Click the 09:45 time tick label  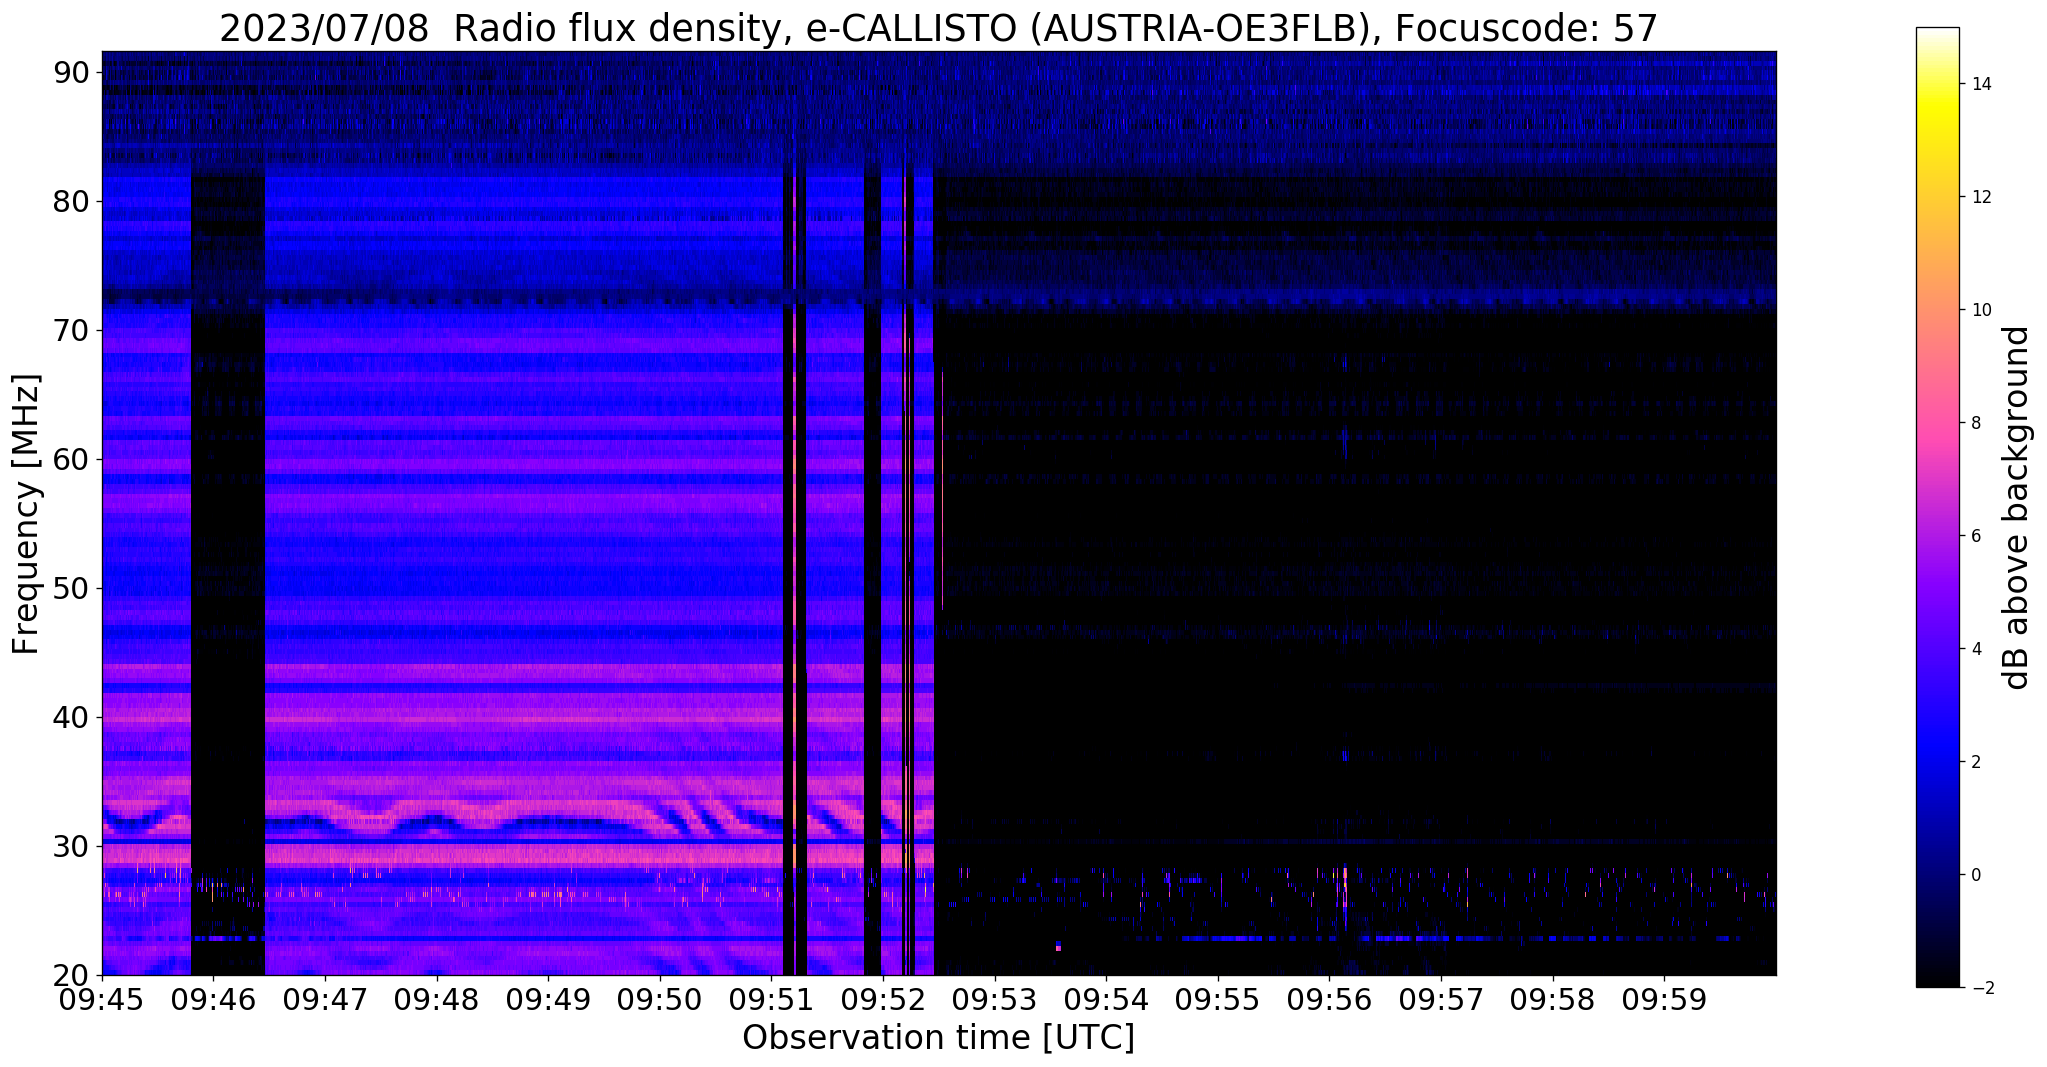pos(102,999)
